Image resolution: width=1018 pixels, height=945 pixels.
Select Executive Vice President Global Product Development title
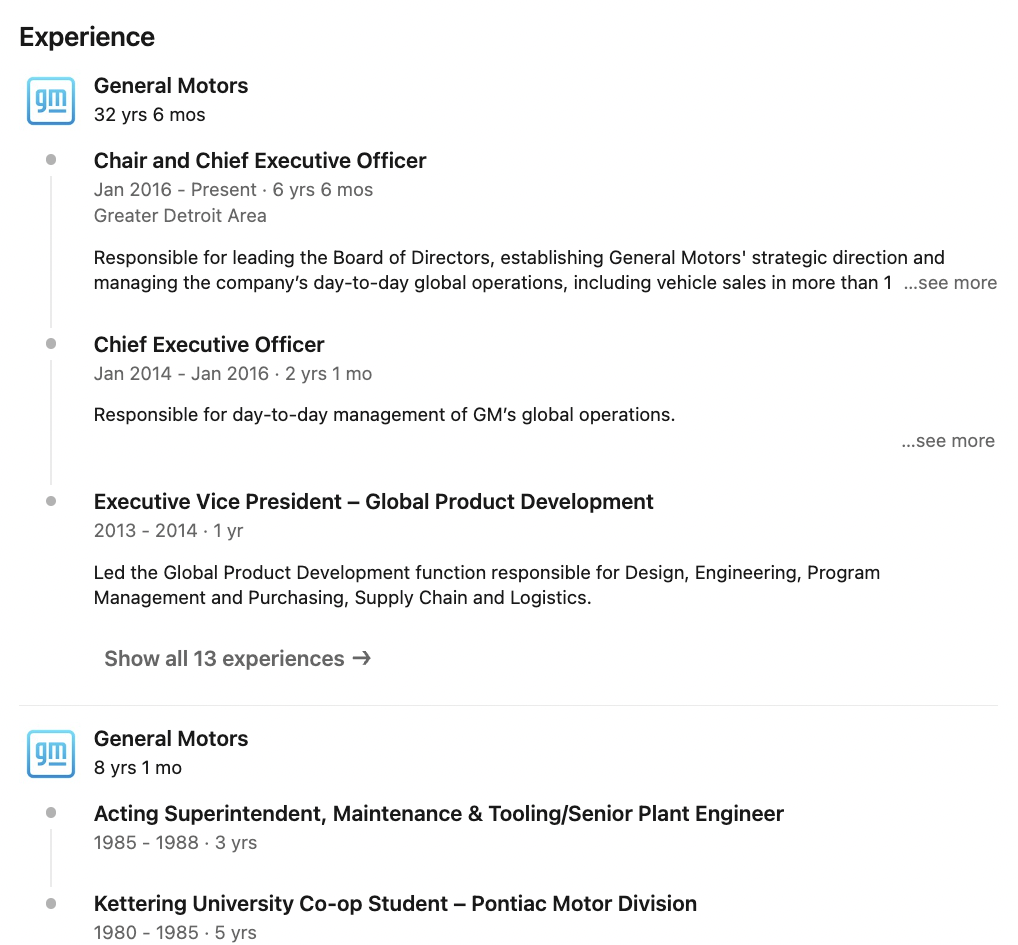tap(373, 501)
